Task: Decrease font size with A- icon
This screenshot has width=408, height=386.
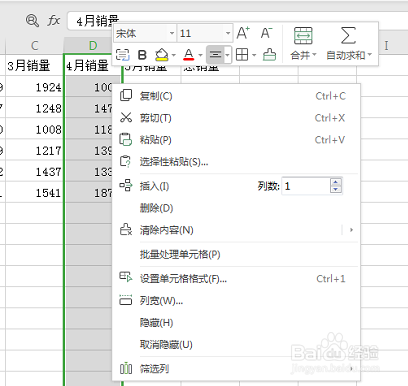Action: (267, 33)
